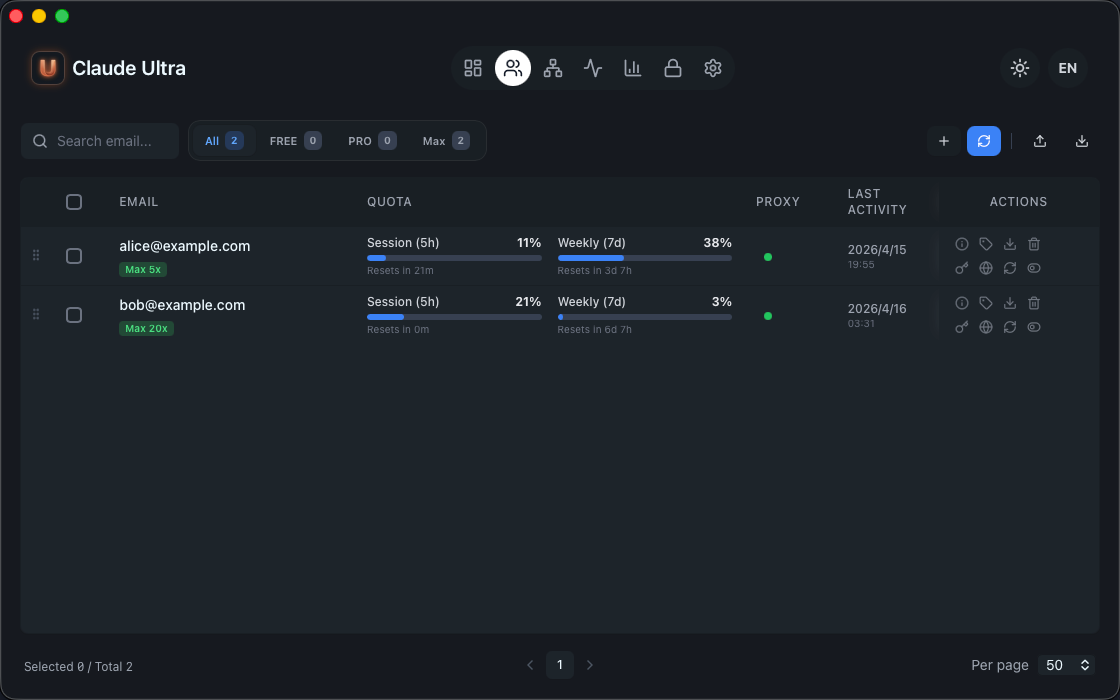Click the PROXY column header
The height and width of the screenshot is (700, 1120).
(x=778, y=201)
